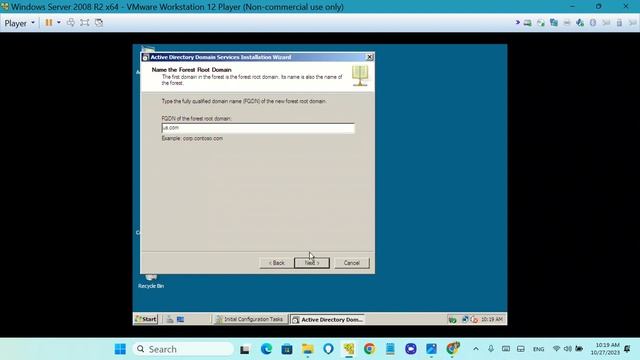Open Task View on host taskbar
Screen dimensions: 640x360
(244, 349)
